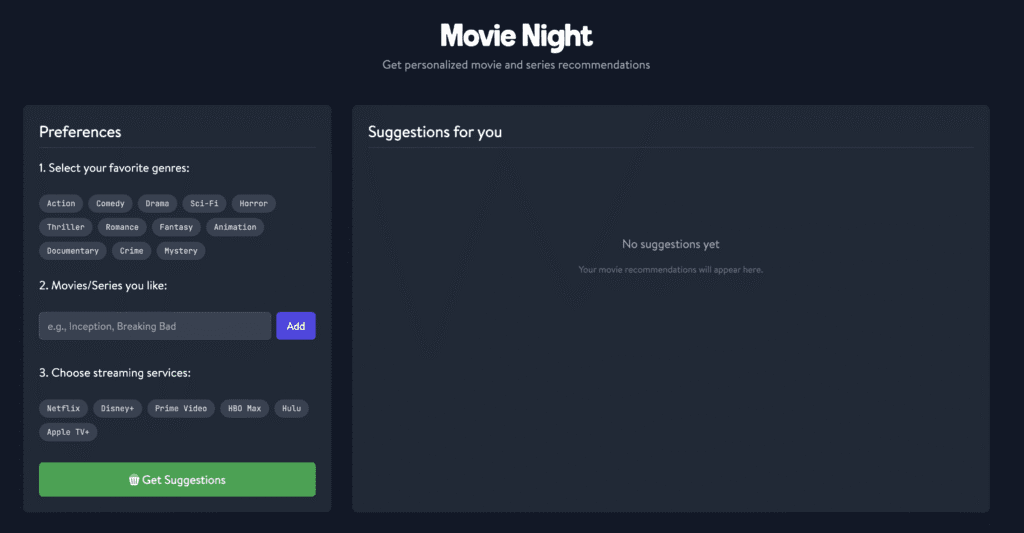The image size is (1024, 533).
Task: Pick the Crime genre chip
Action: tap(131, 251)
